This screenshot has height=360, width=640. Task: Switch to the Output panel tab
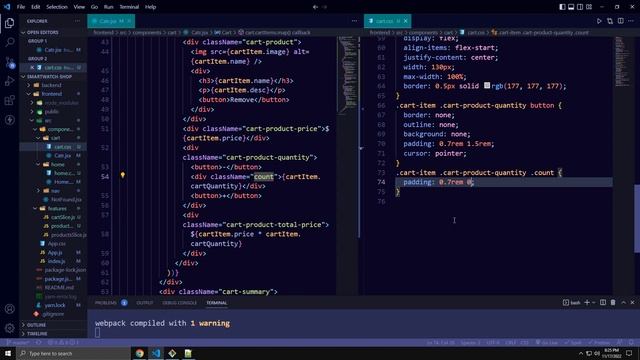coord(144,303)
